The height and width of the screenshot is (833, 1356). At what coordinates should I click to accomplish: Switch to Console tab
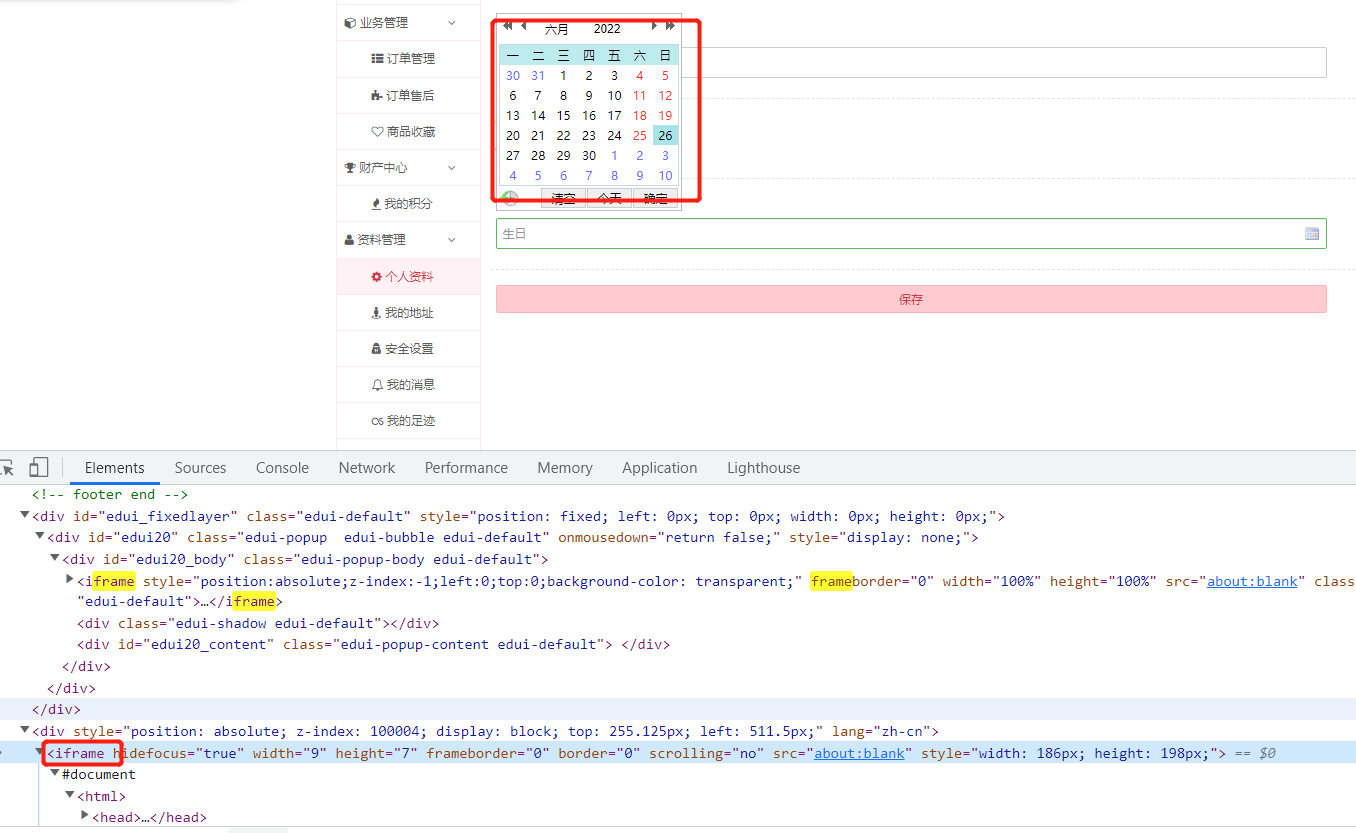pyautogui.click(x=282, y=468)
